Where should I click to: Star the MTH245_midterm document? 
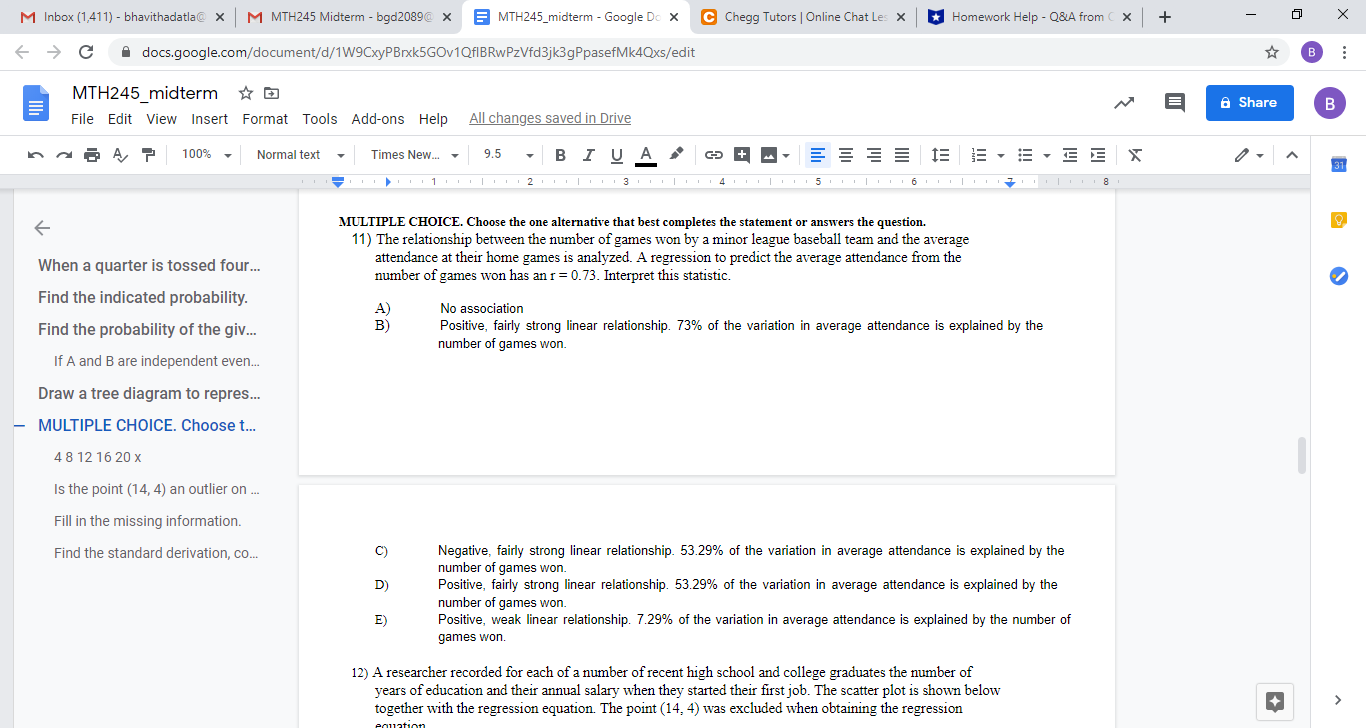tap(245, 92)
